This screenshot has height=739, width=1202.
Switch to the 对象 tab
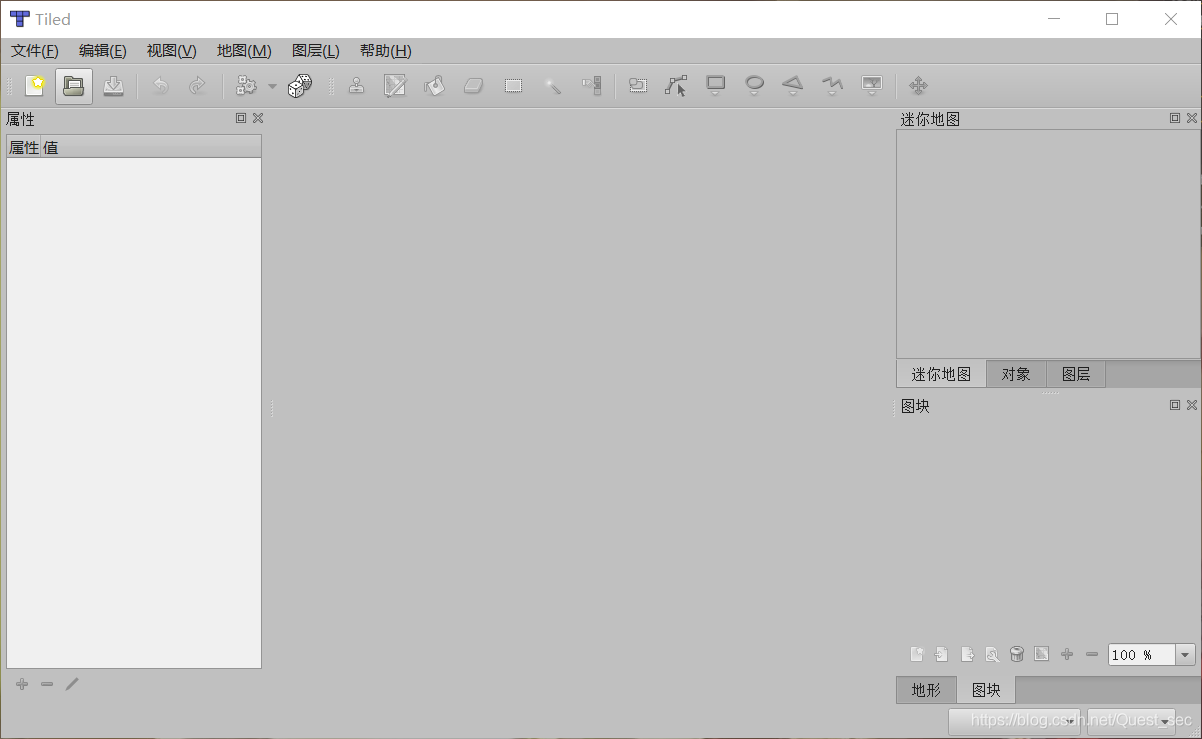(1016, 374)
